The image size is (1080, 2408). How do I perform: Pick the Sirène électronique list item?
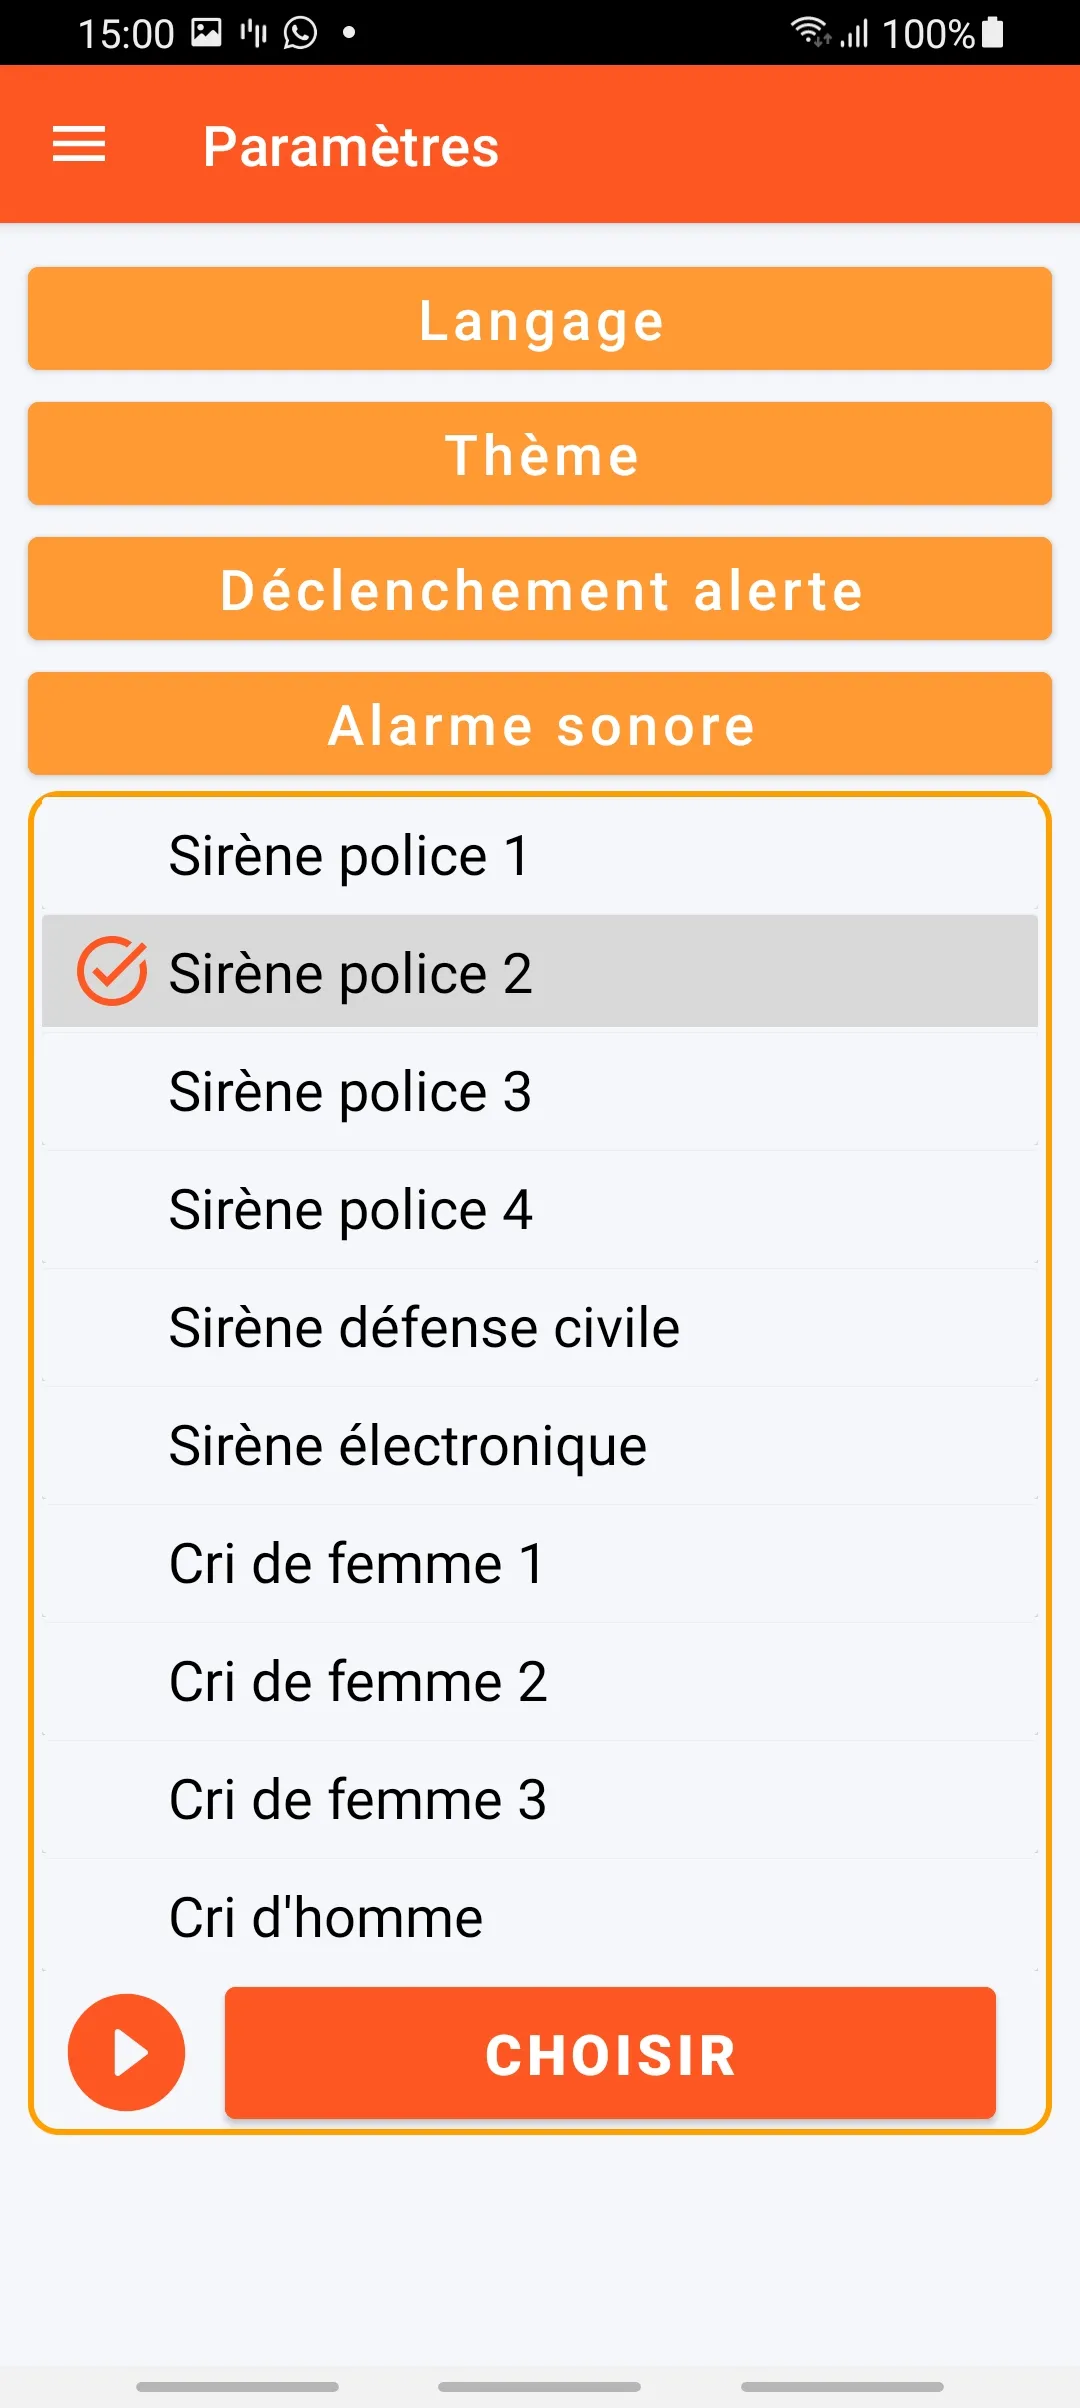tap(540, 1446)
